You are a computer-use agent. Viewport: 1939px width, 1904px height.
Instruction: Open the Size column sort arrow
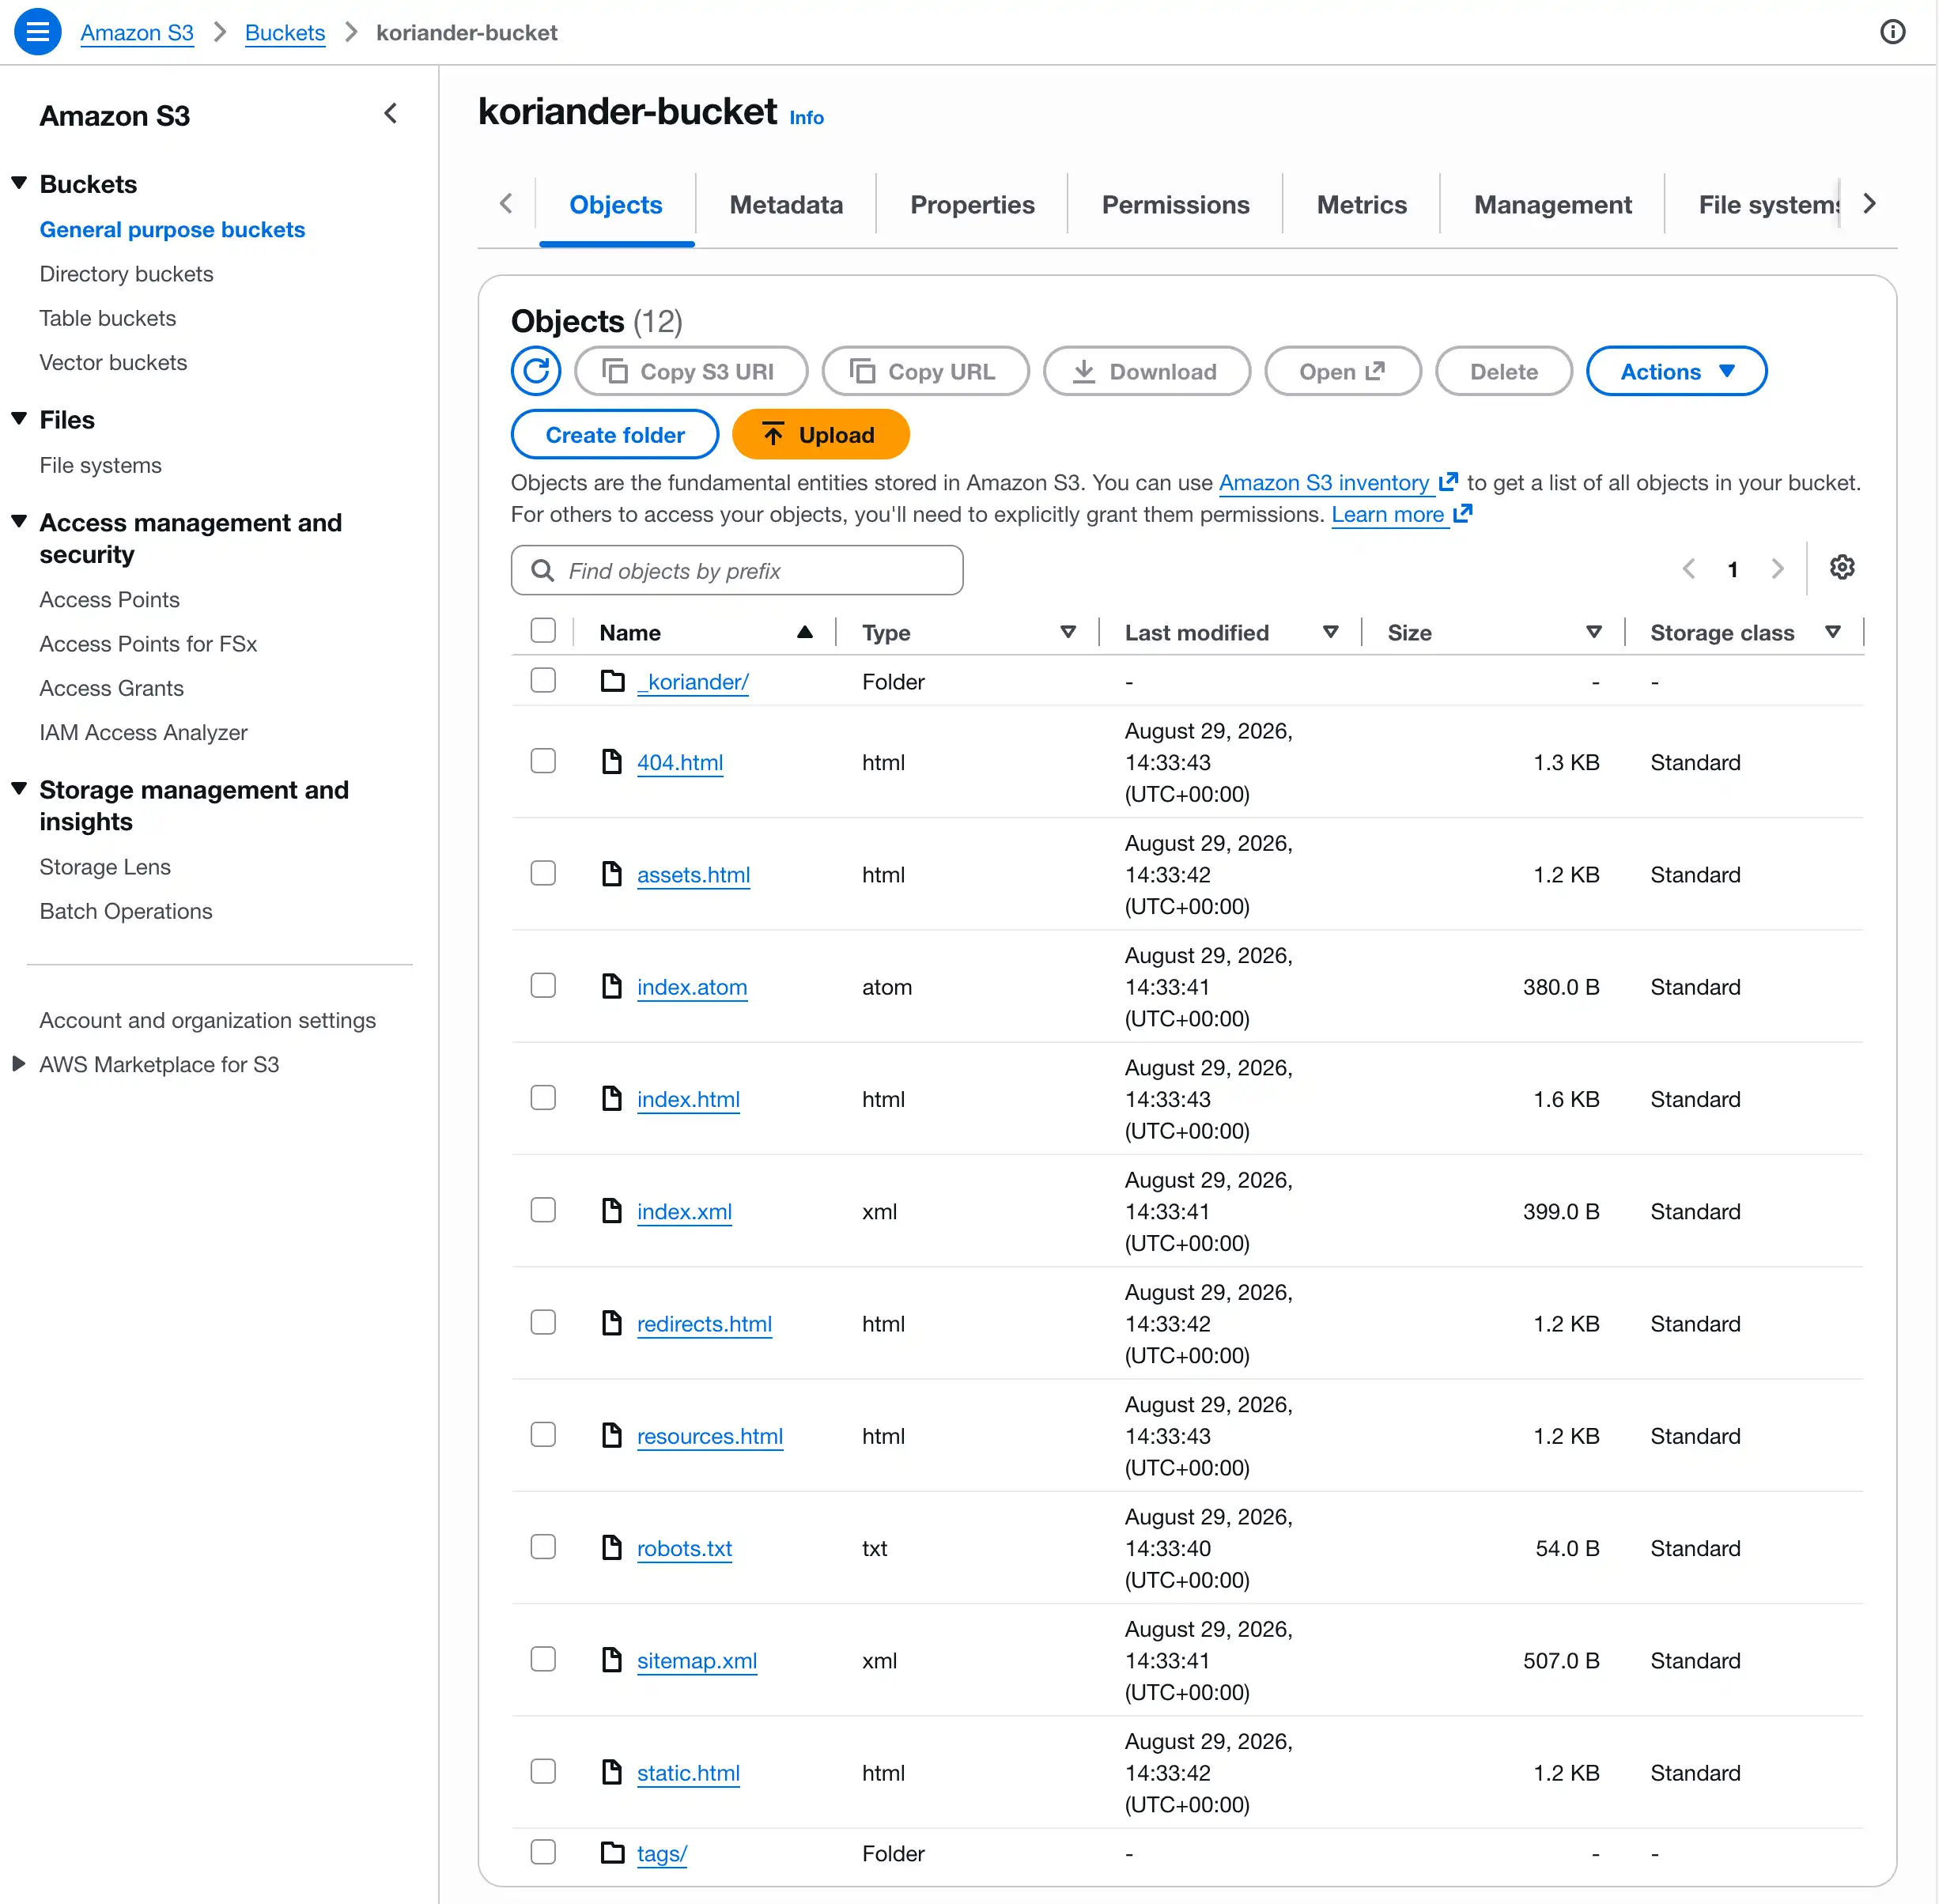coord(1594,632)
